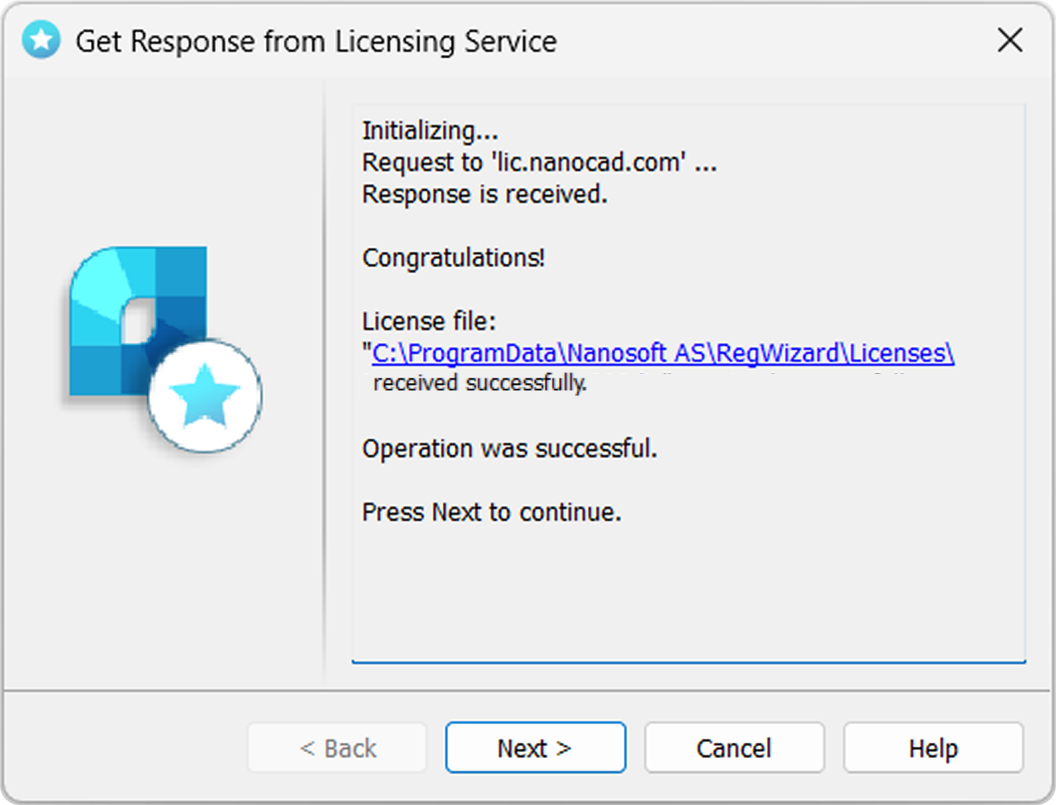Open the ProgramData Licenses folder link
This screenshot has height=805, width=1056.
pos(663,353)
